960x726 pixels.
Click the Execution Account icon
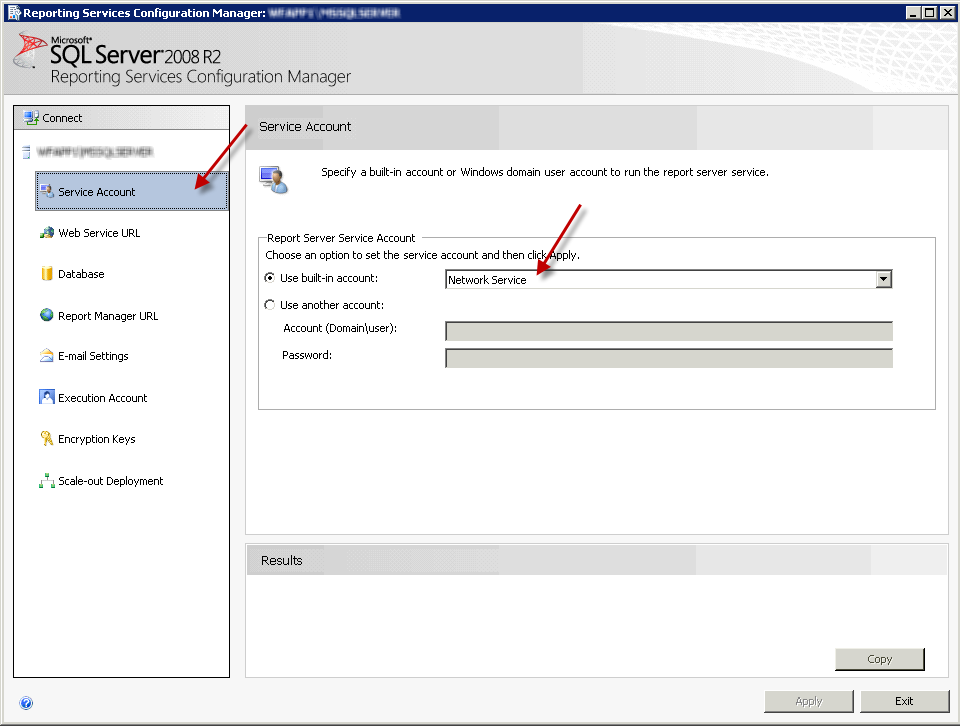click(x=47, y=397)
